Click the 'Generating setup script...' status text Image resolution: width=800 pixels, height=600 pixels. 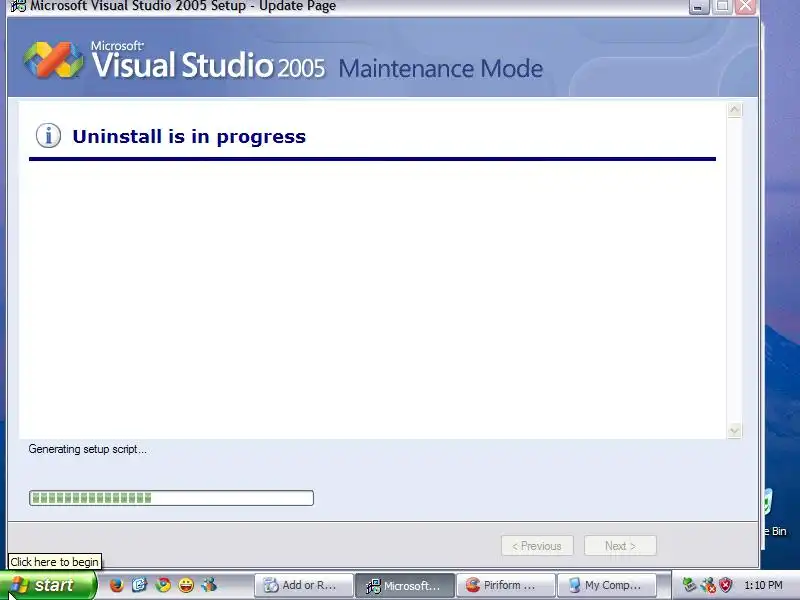(87, 449)
